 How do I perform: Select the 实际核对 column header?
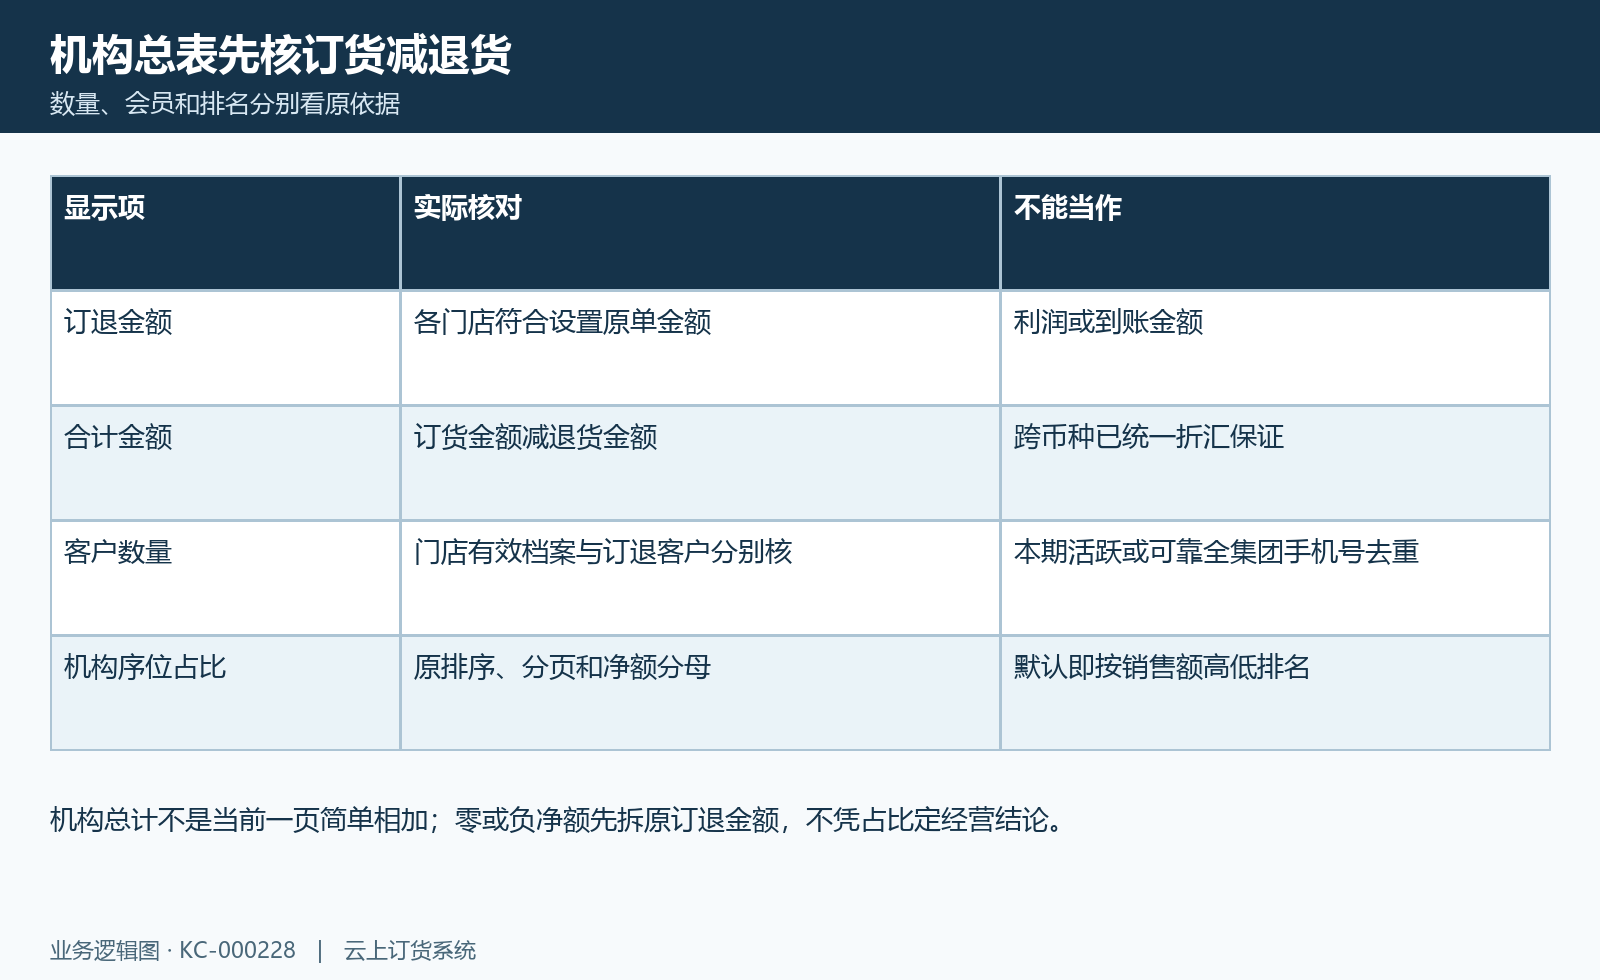click(700, 233)
